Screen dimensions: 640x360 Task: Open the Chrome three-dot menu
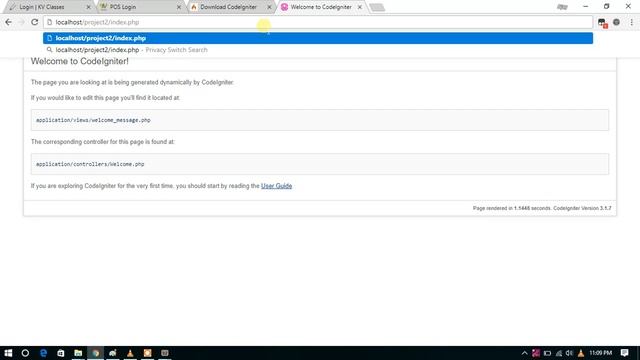pyautogui.click(x=631, y=22)
